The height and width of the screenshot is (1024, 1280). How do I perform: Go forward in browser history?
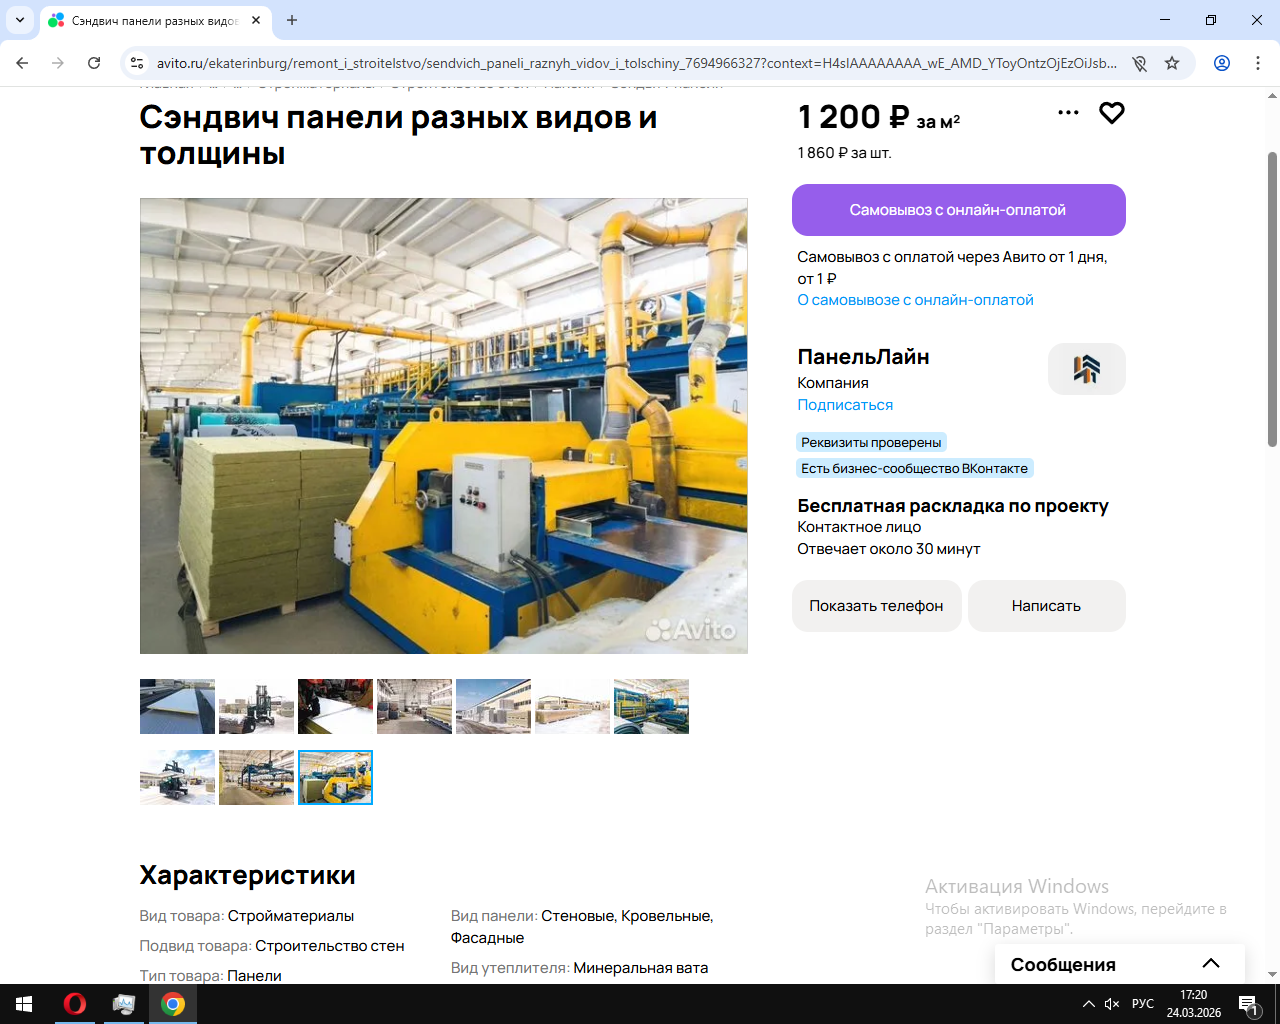click(x=58, y=63)
